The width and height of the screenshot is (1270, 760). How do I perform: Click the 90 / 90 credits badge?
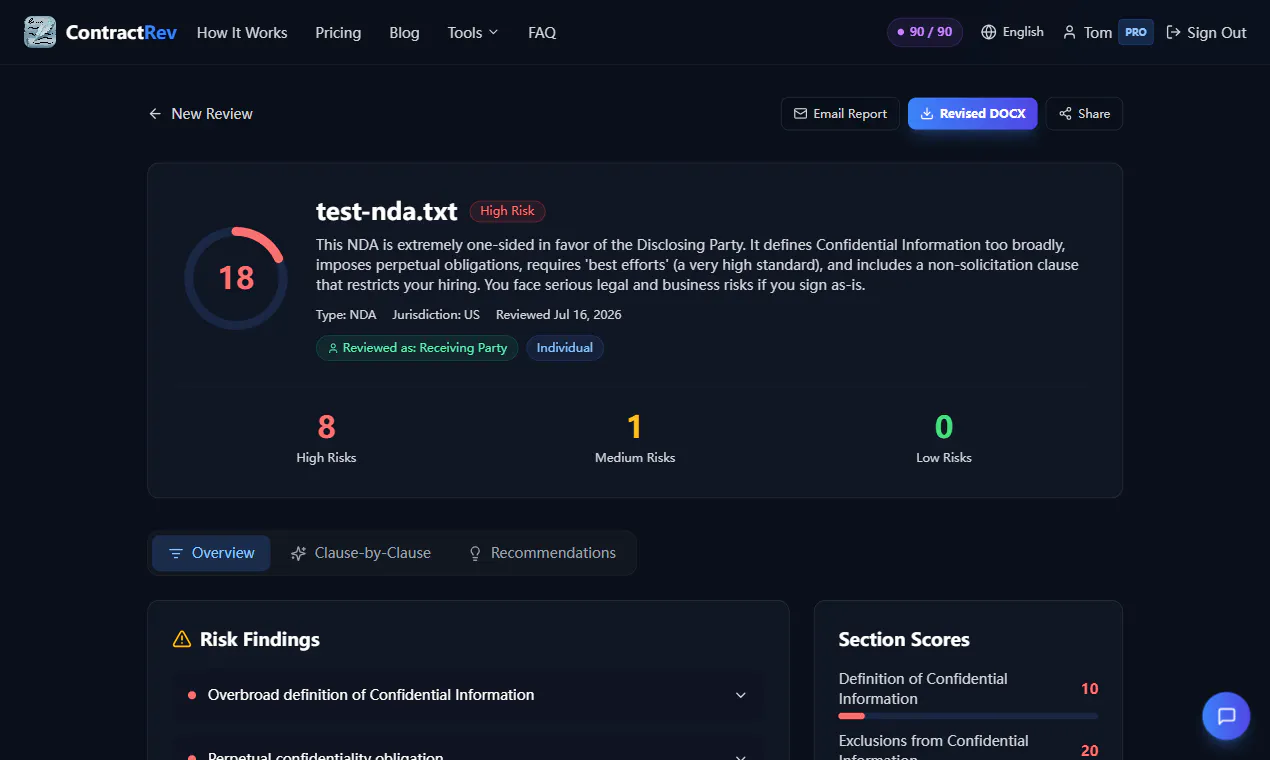[x=925, y=32]
